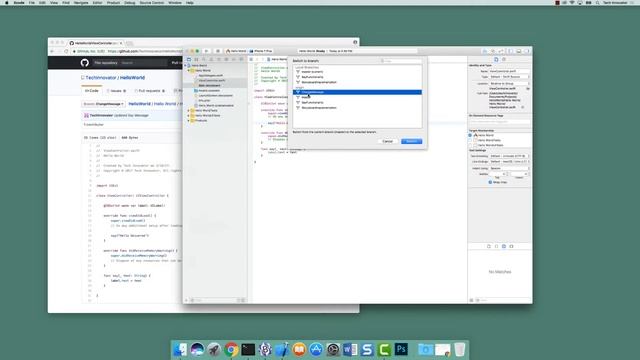Select the remote master branch row

pos(357,98)
